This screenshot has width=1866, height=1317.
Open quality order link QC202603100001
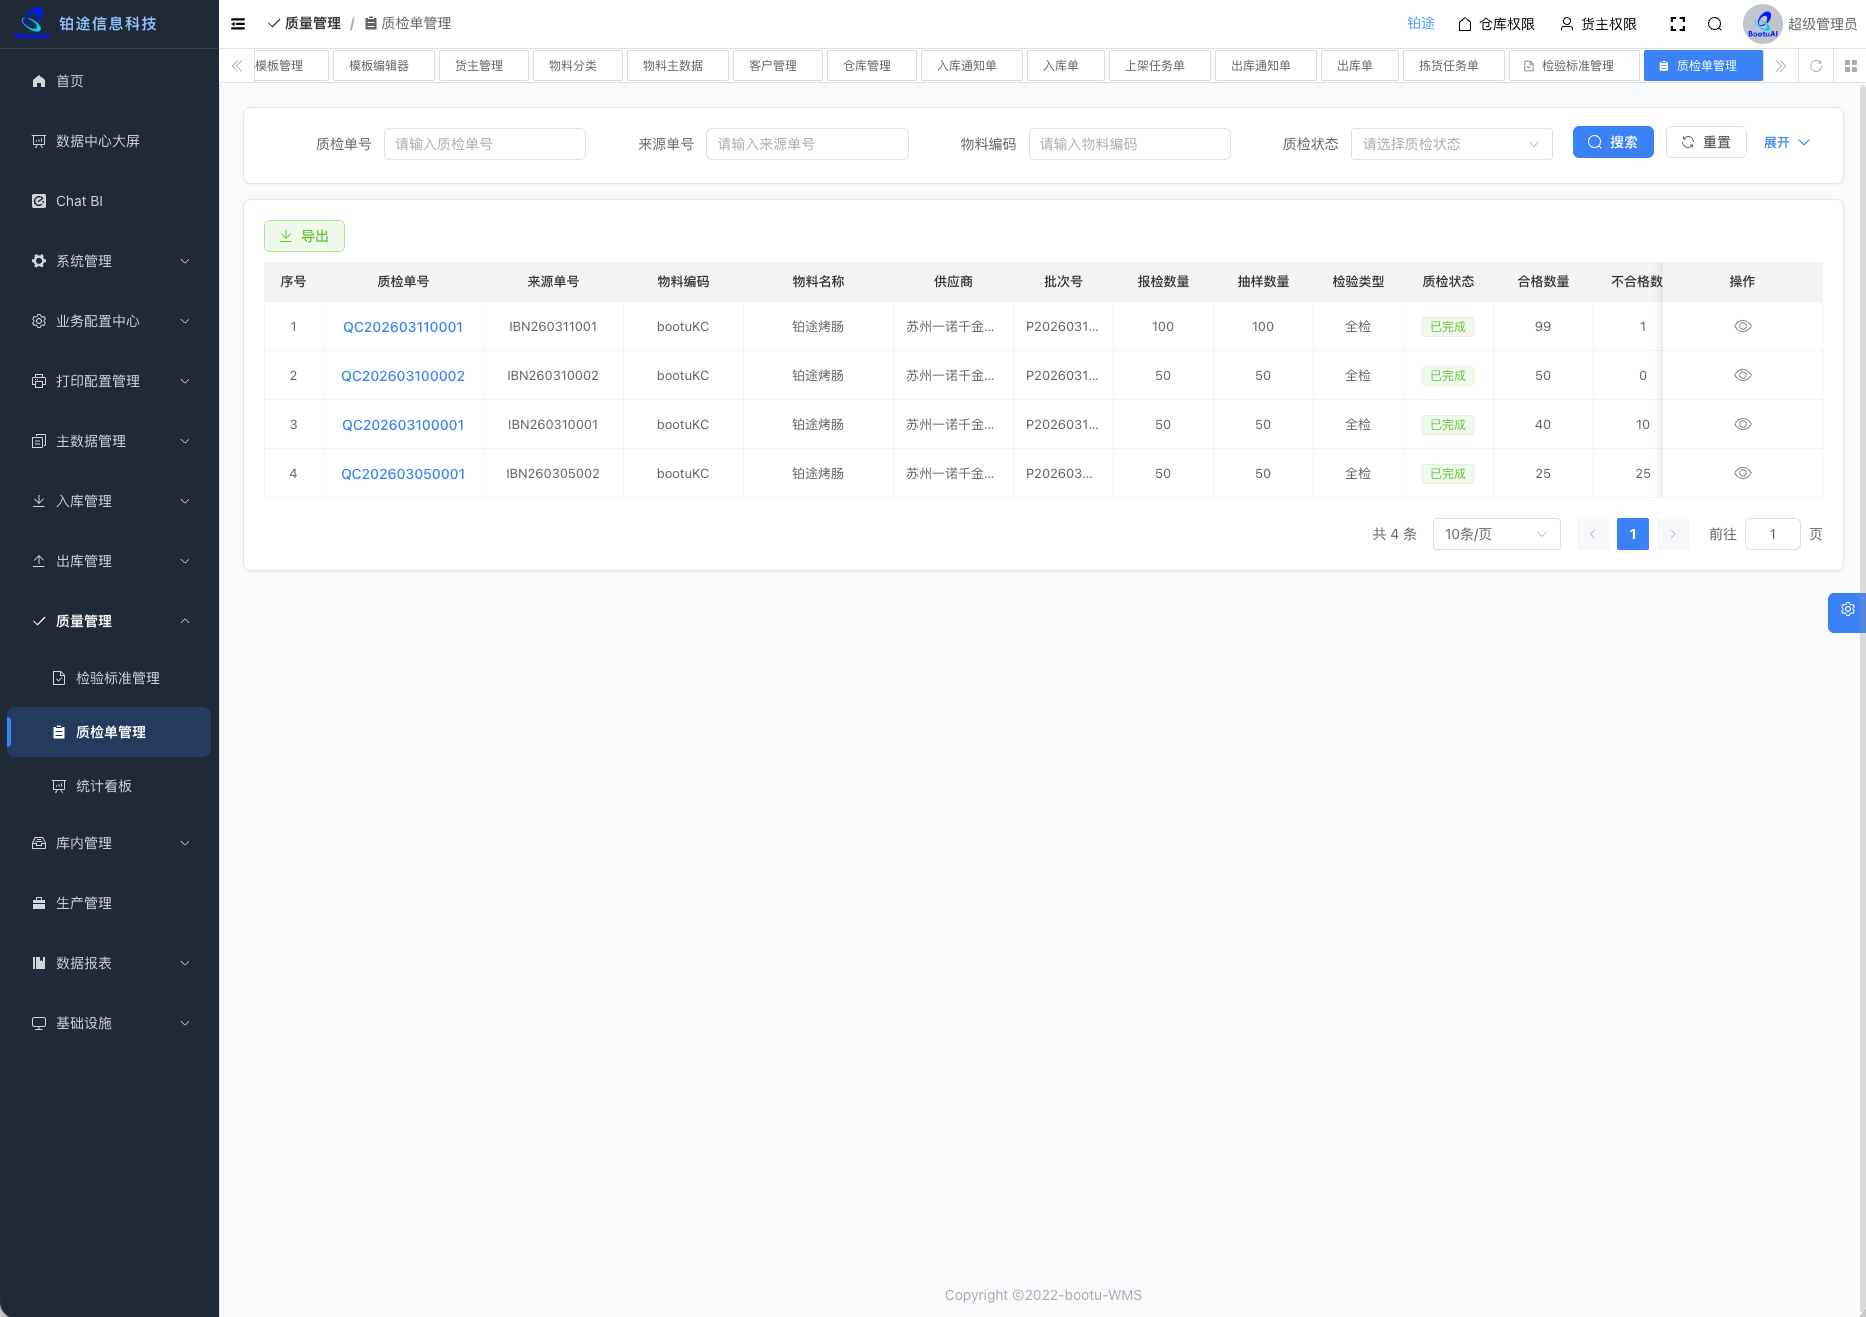403,425
